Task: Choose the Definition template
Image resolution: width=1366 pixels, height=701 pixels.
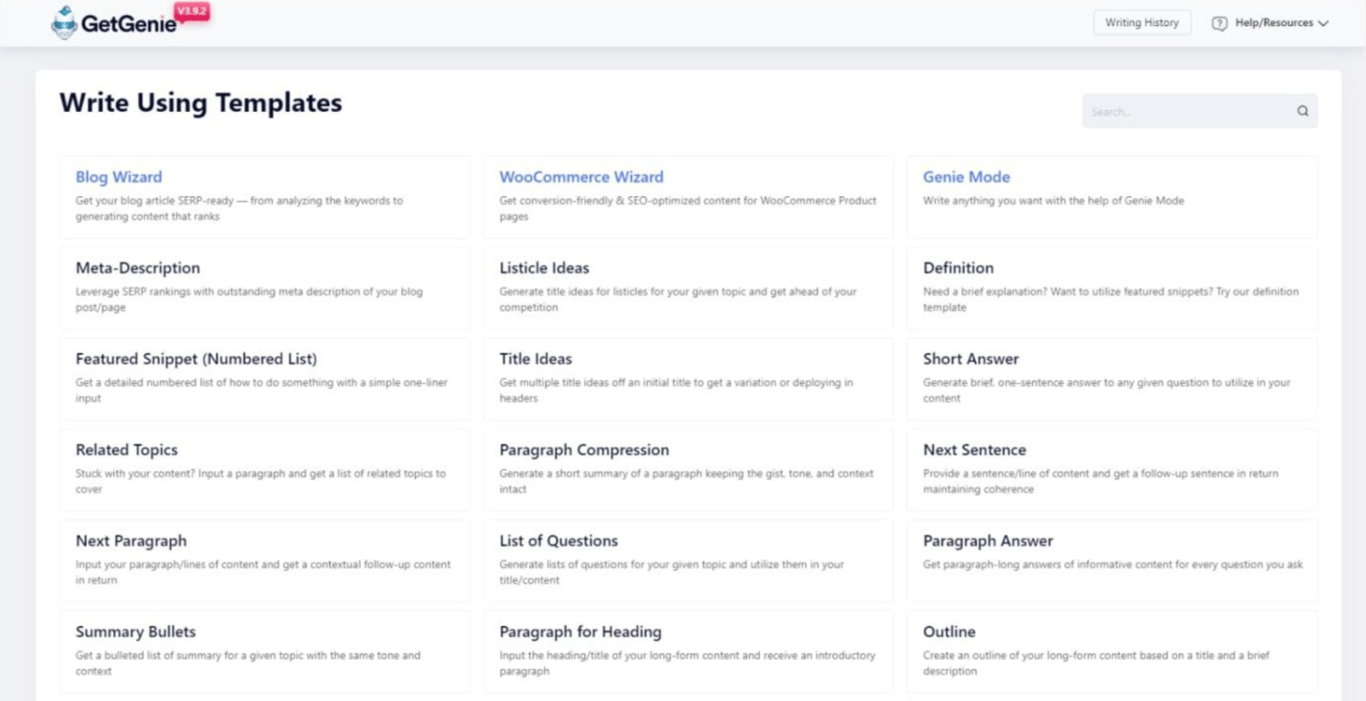Action: pyautogui.click(x=957, y=267)
